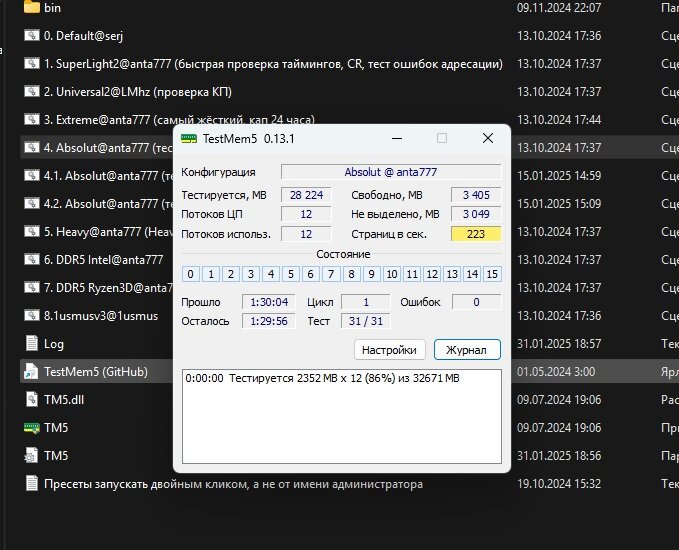Screen dimensions: 679x550
Task: Click the Absolut @ anta777 configuration field
Action: [390, 172]
